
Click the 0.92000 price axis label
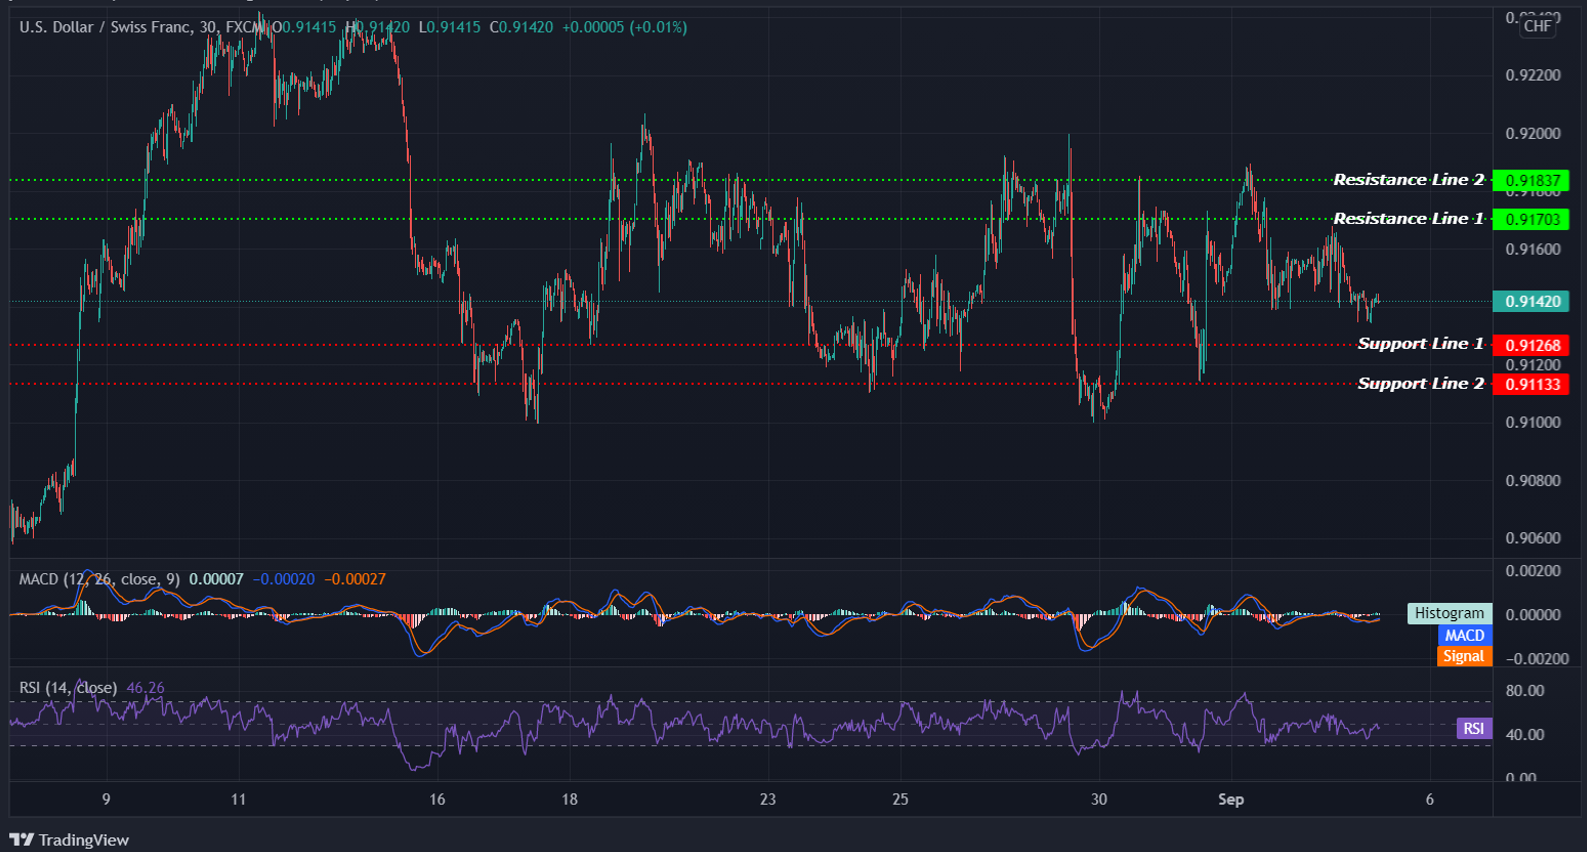pyautogui.click(x=1533, y=134)
